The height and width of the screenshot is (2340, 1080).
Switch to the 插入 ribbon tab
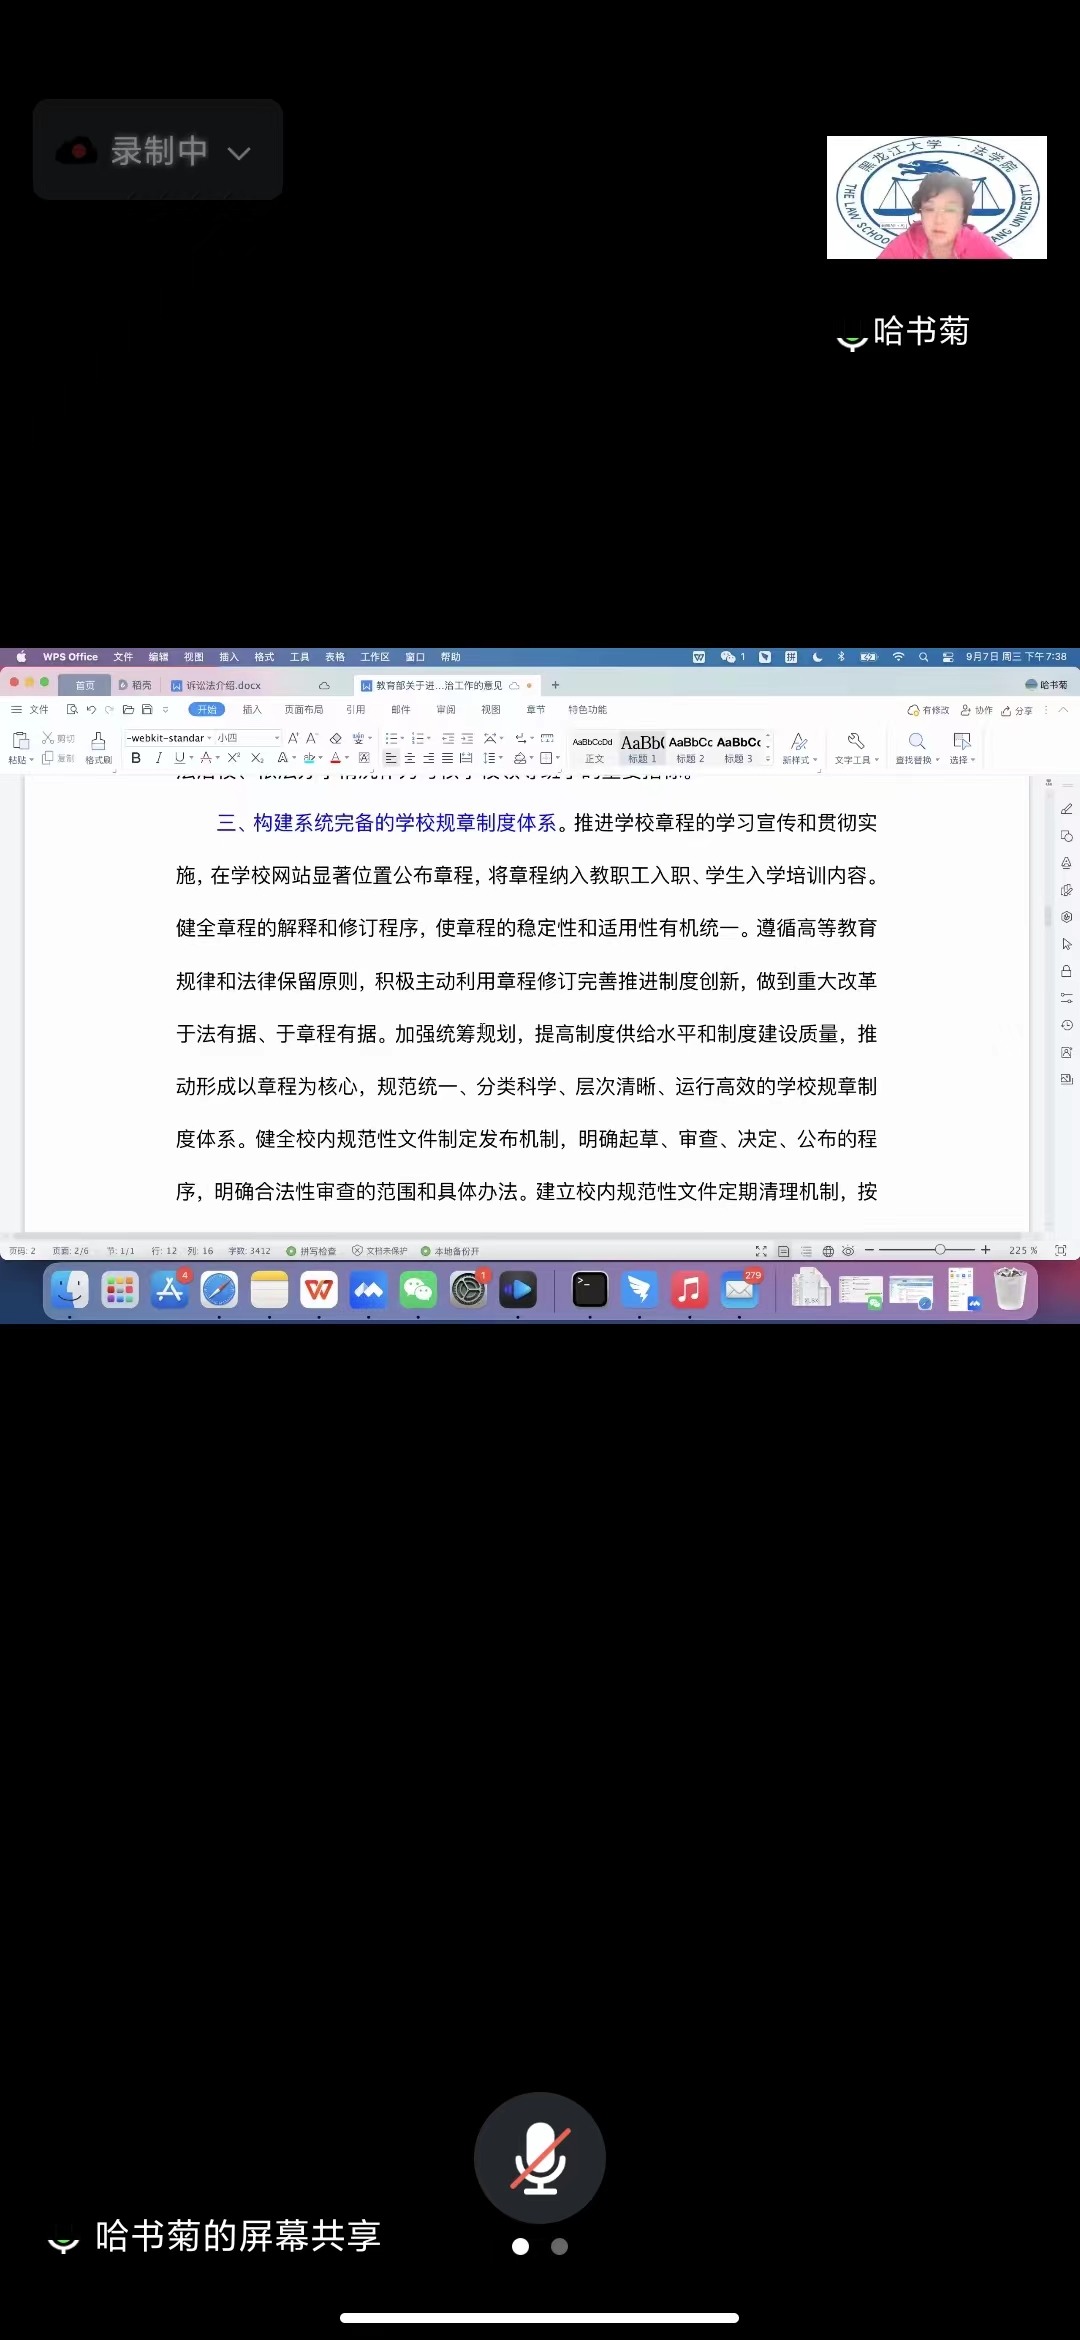(252, 710)
